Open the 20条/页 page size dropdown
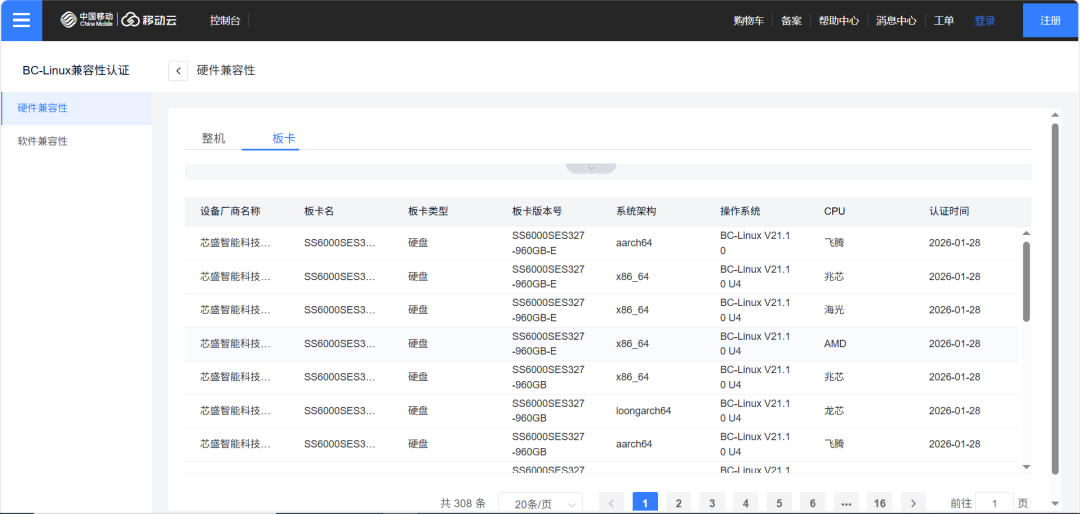Screen dimensions: 1080x514 click(x=541, y=504)
